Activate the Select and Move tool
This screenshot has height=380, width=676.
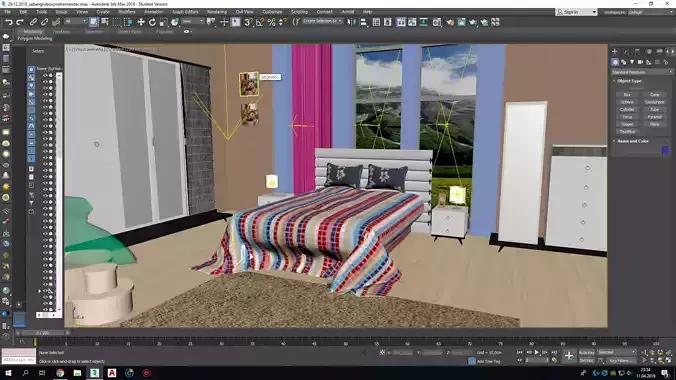(x=141, y=22)
